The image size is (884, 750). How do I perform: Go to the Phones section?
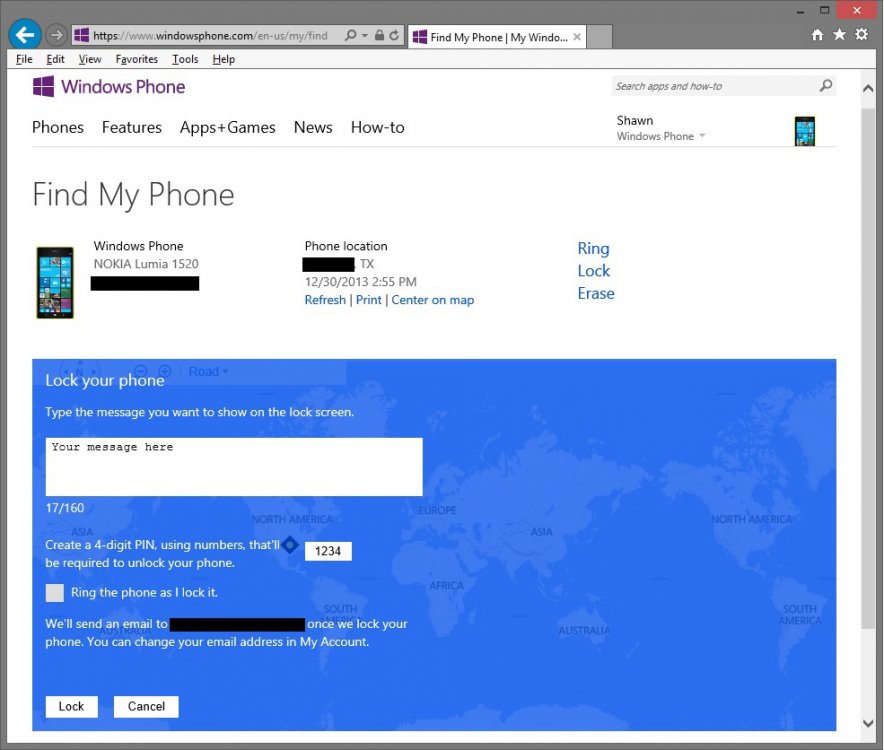tap(58, 127)
